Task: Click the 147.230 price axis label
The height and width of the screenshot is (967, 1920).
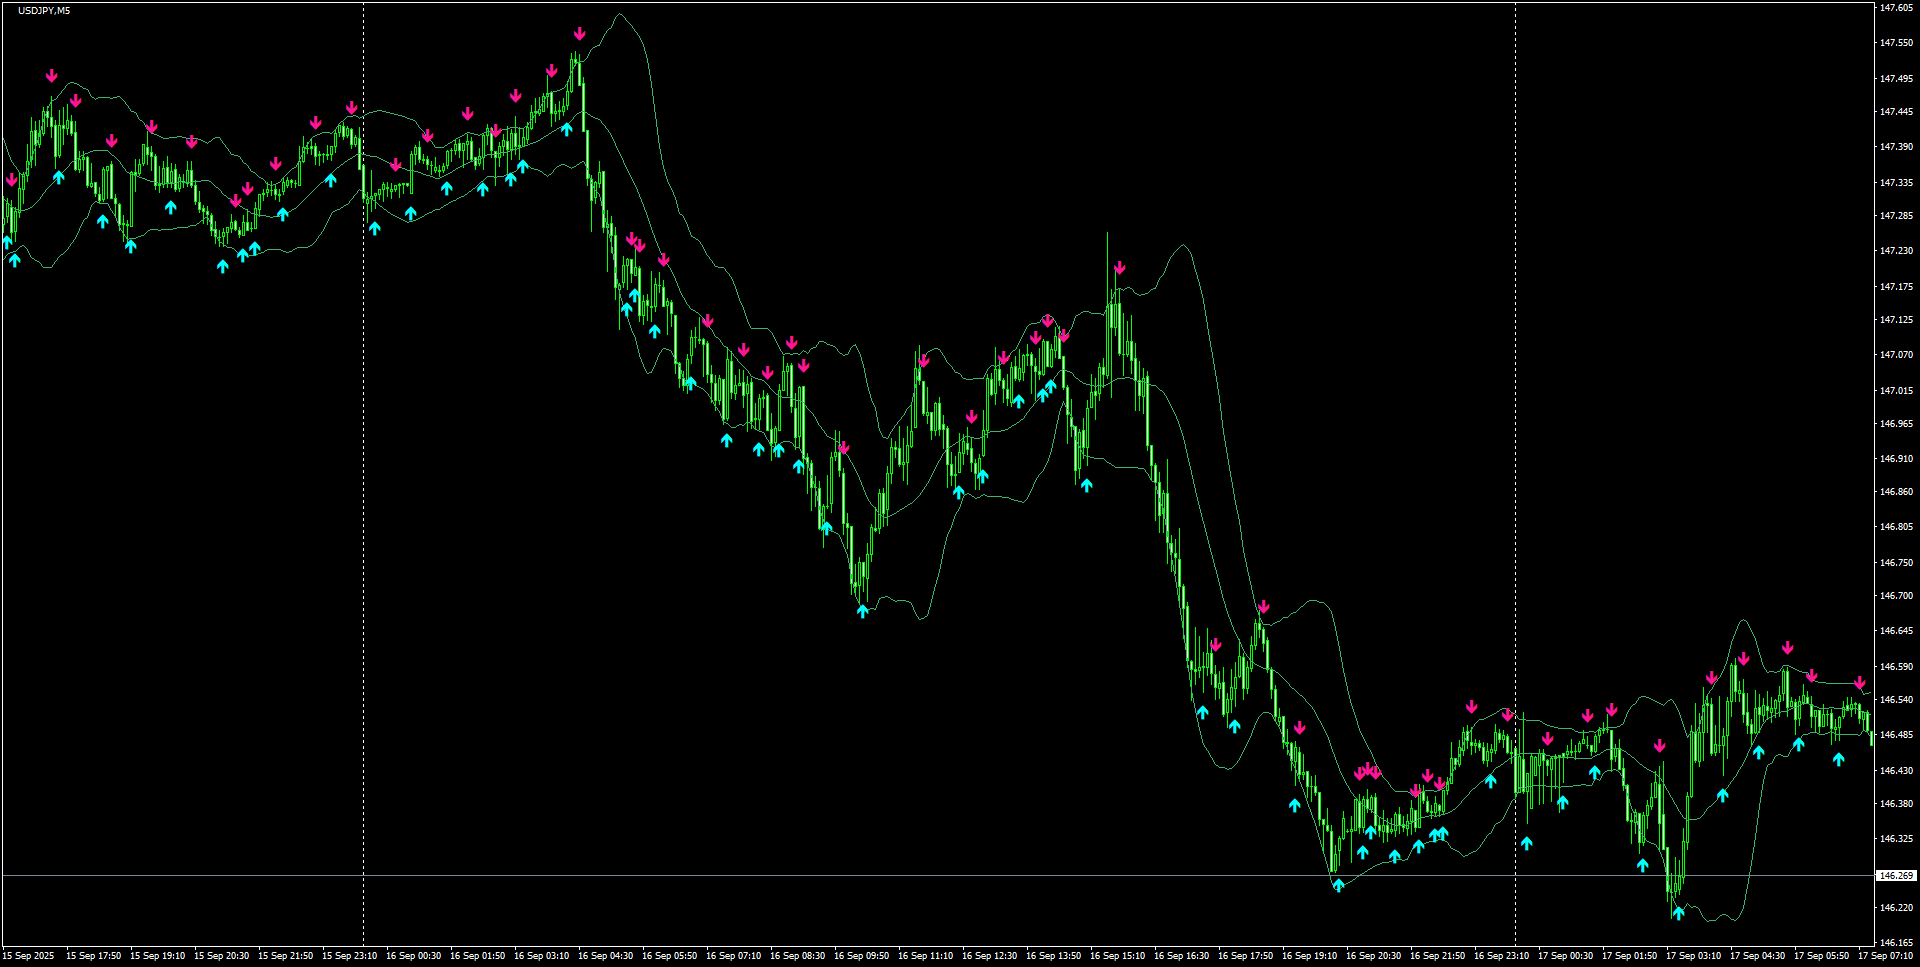Action: pyautogui.click(x=1896, y=251)
